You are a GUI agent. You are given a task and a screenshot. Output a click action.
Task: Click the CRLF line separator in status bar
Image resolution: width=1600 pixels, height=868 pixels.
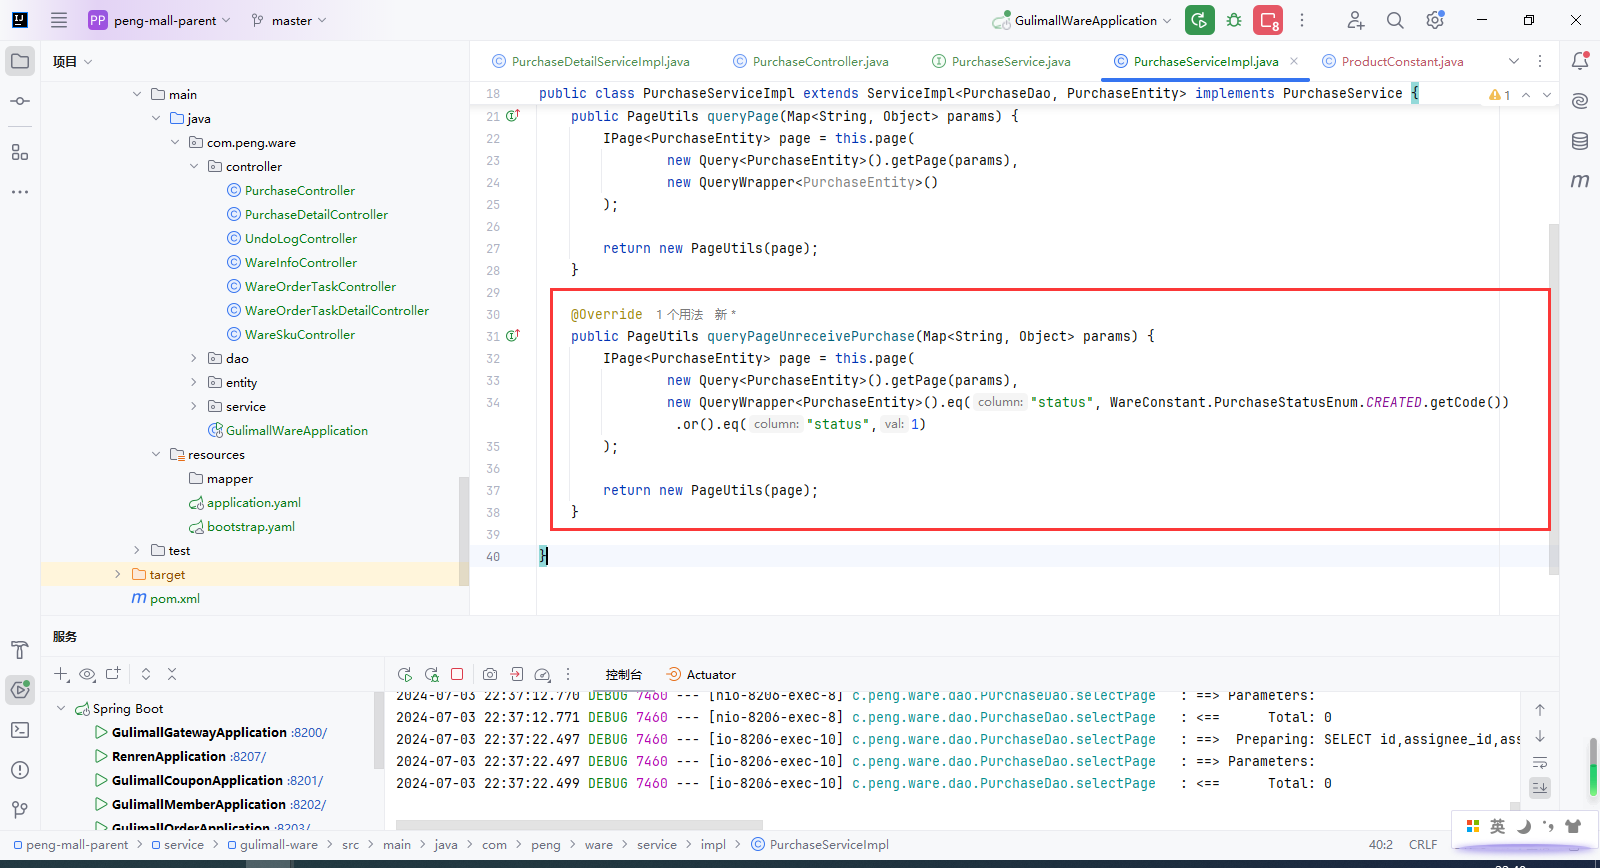tap(1423, 845)
